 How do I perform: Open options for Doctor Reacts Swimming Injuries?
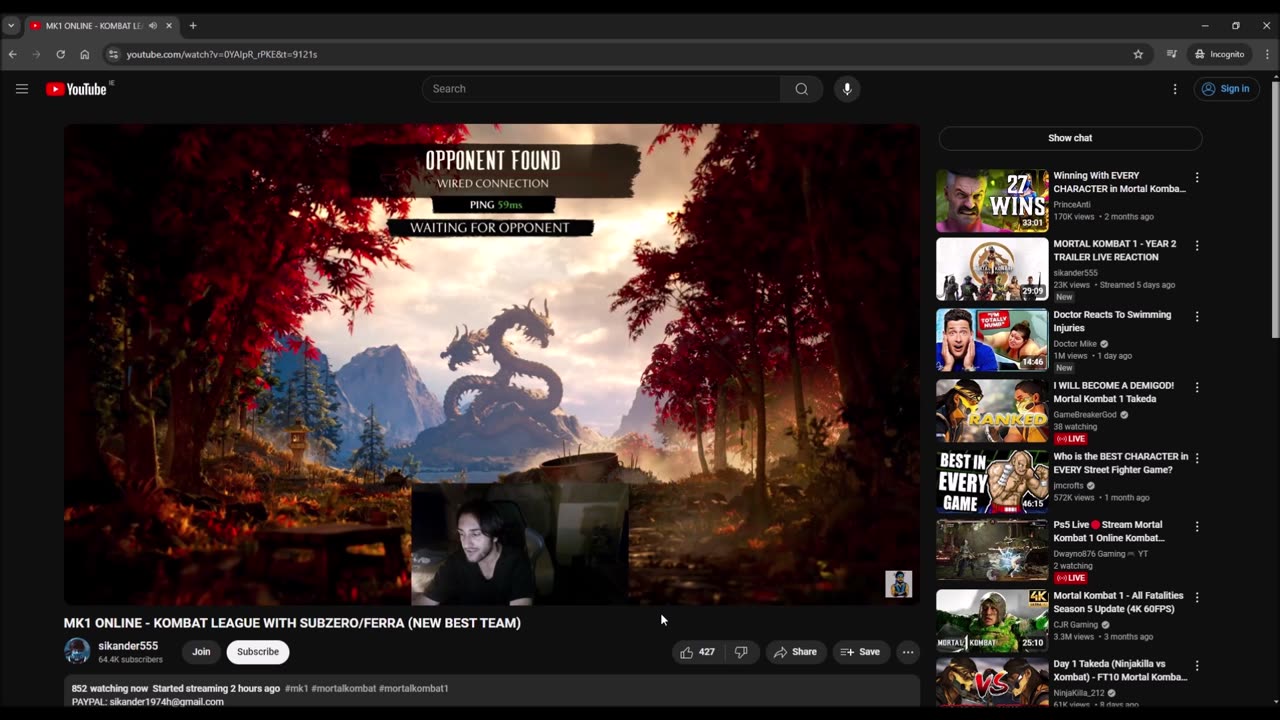[x=1197, y=317]
